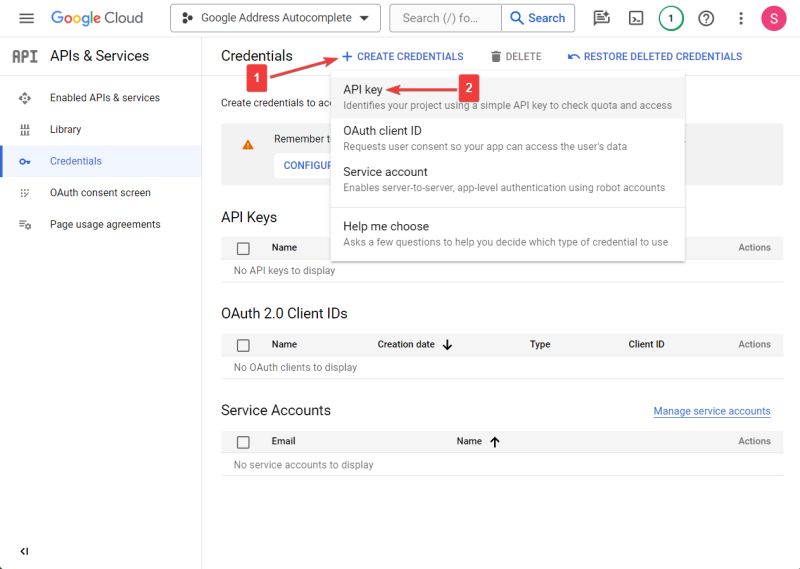Open the Google Address Autocomplete project selector
800x569 pixels.
tap(276, 18)
